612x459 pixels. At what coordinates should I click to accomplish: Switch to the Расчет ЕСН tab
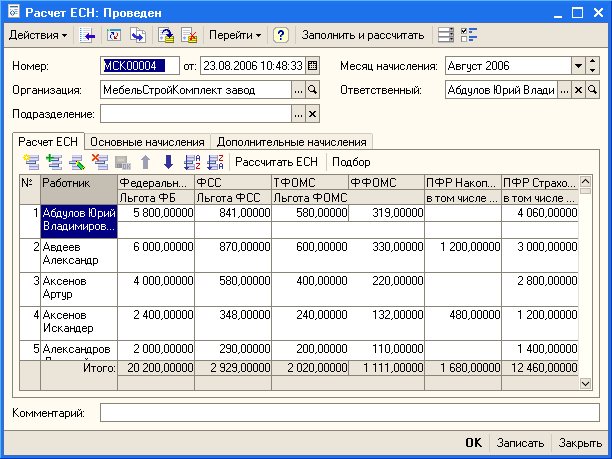pyautogui.click(x=48, y=142)
